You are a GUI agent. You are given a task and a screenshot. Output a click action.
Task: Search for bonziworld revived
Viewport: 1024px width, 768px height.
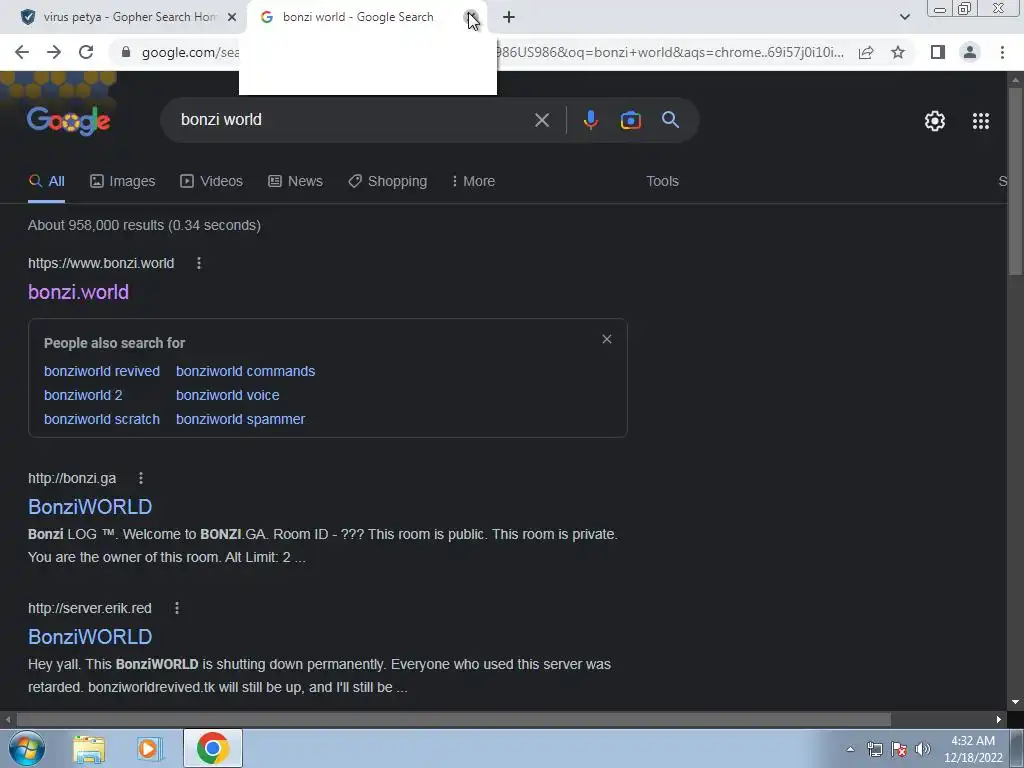click(102, 371)
